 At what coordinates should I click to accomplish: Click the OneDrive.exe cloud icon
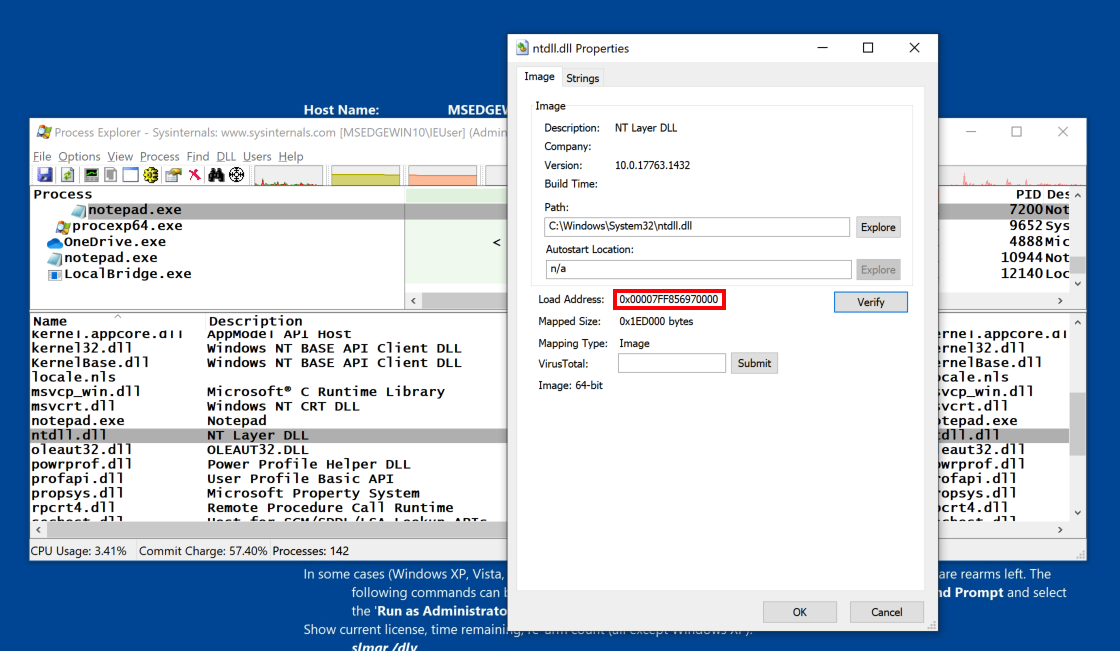(54, 242)
